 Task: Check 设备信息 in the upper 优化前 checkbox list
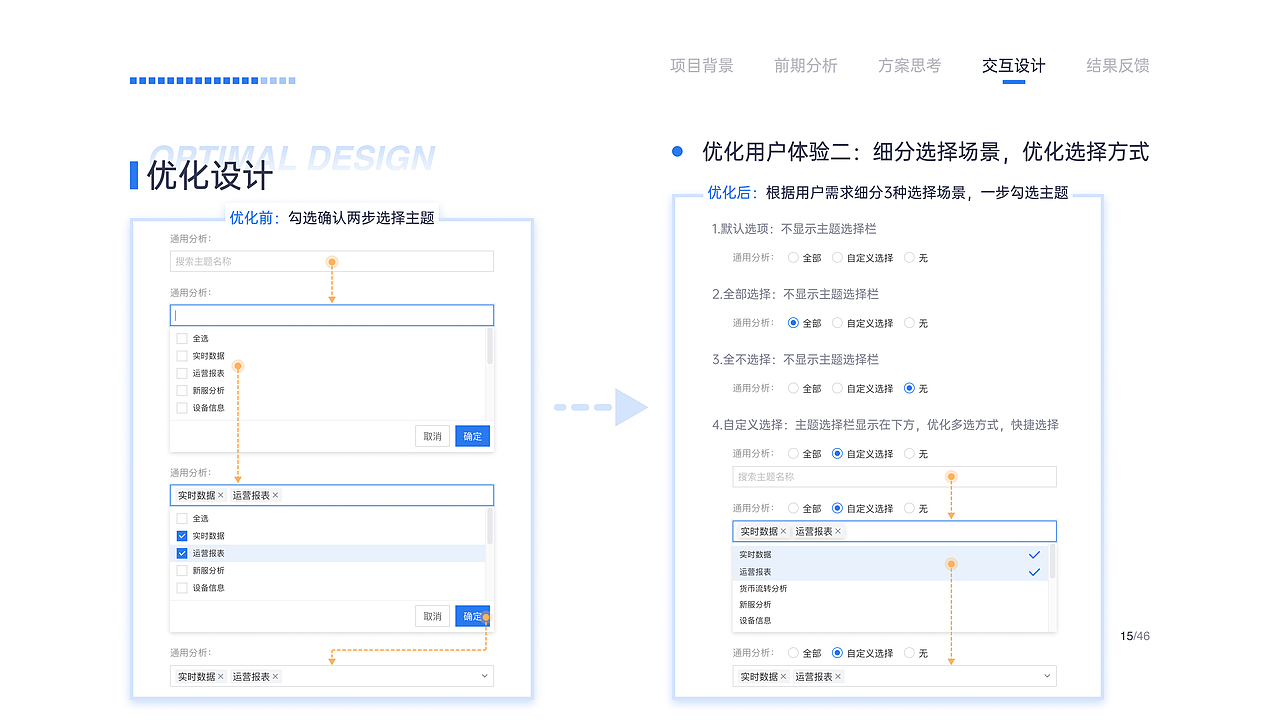182,408
